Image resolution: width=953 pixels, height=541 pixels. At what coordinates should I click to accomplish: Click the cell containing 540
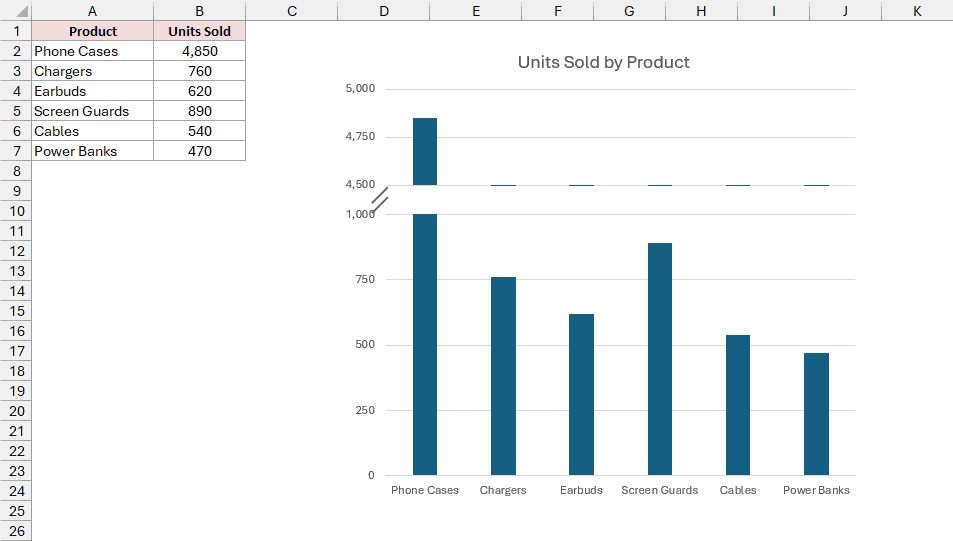199,131
